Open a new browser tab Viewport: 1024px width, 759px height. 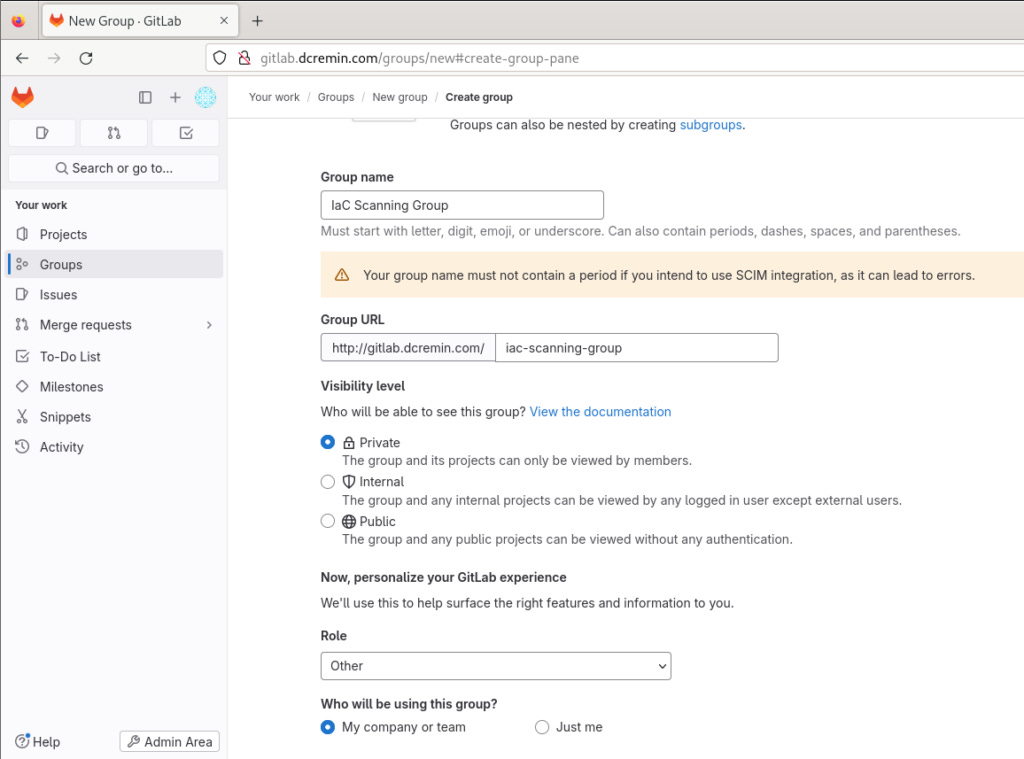coord(257,21)
